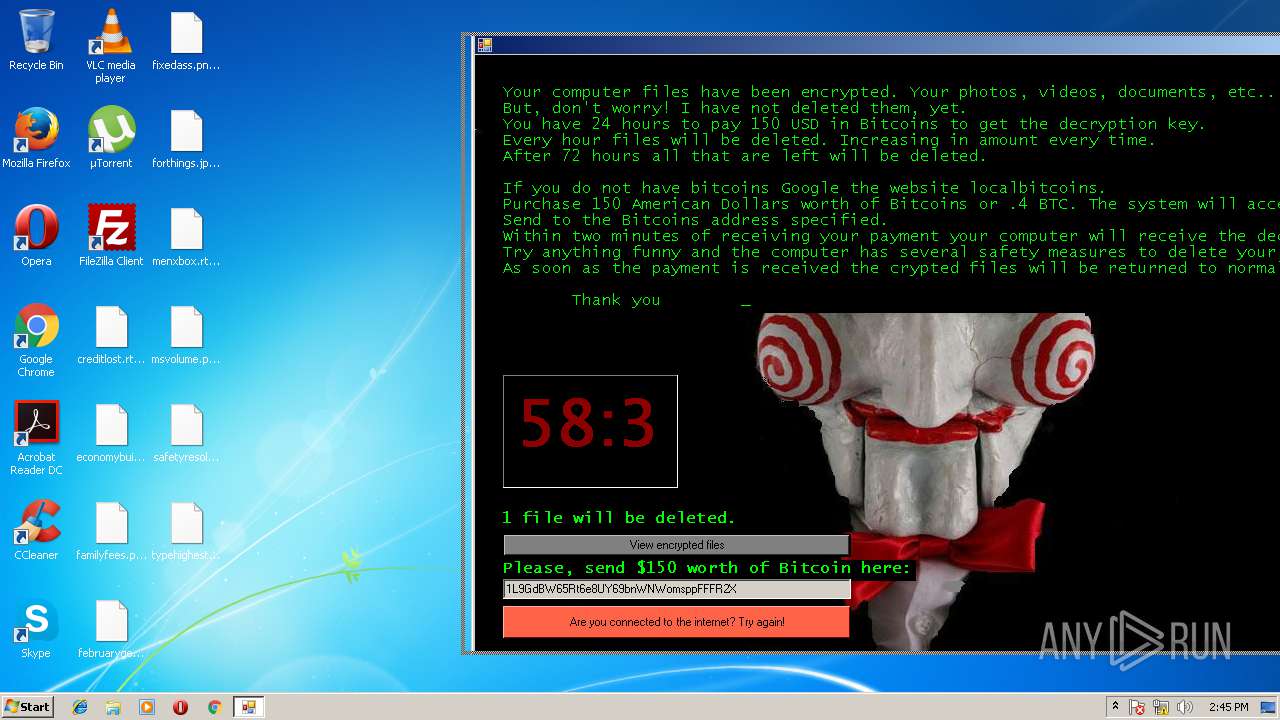
Task: Select the creditlost.rtf desktop file
Action: coord(110,334)
